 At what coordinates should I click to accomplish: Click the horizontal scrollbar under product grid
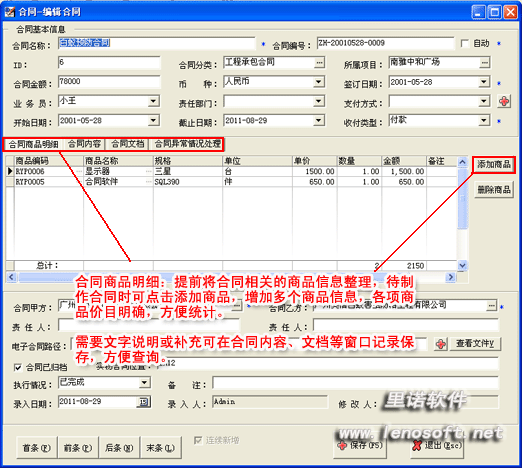coord(231,277)
